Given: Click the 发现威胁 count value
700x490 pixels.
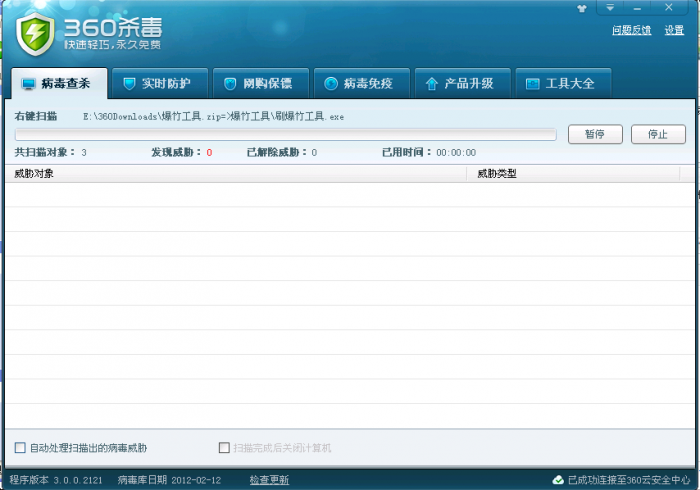Looking at the screenshot, I should click(209, 153).
